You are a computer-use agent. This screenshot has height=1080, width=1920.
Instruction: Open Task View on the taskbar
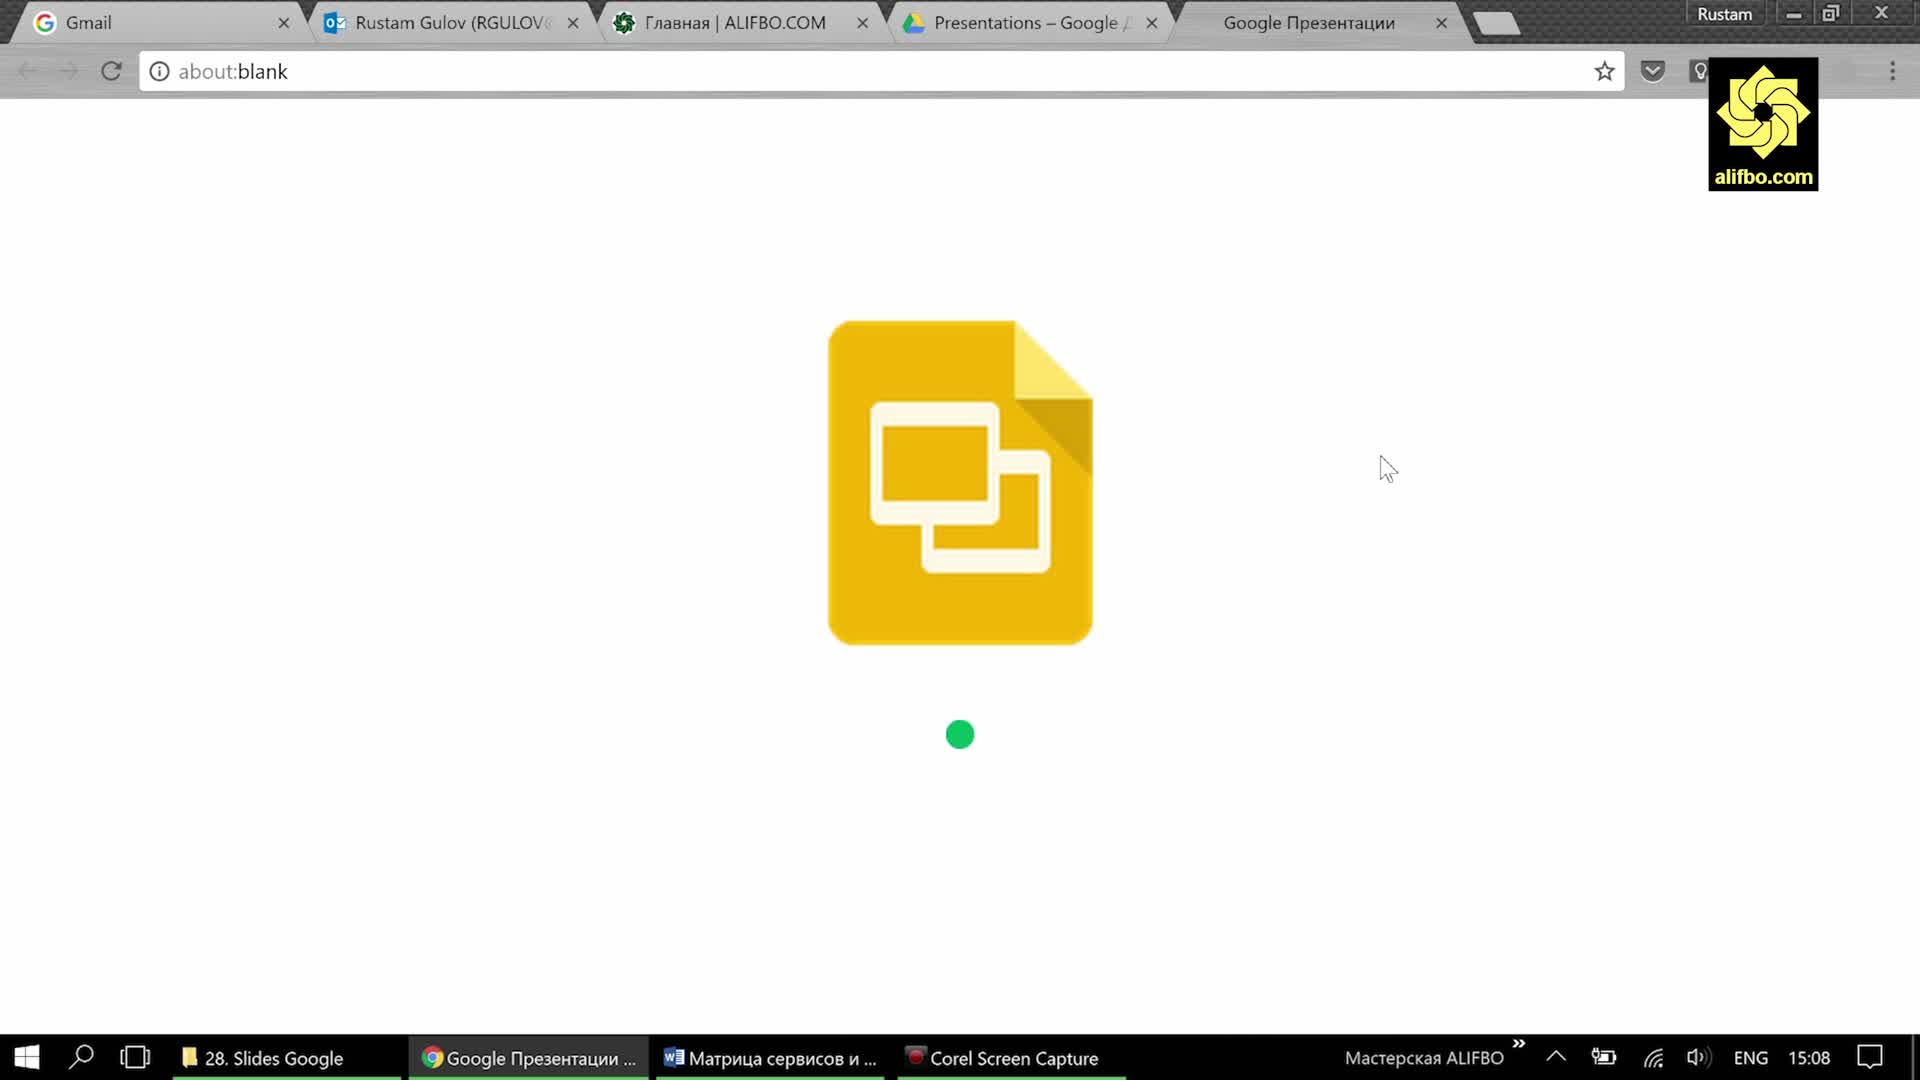click(135, 1057)
